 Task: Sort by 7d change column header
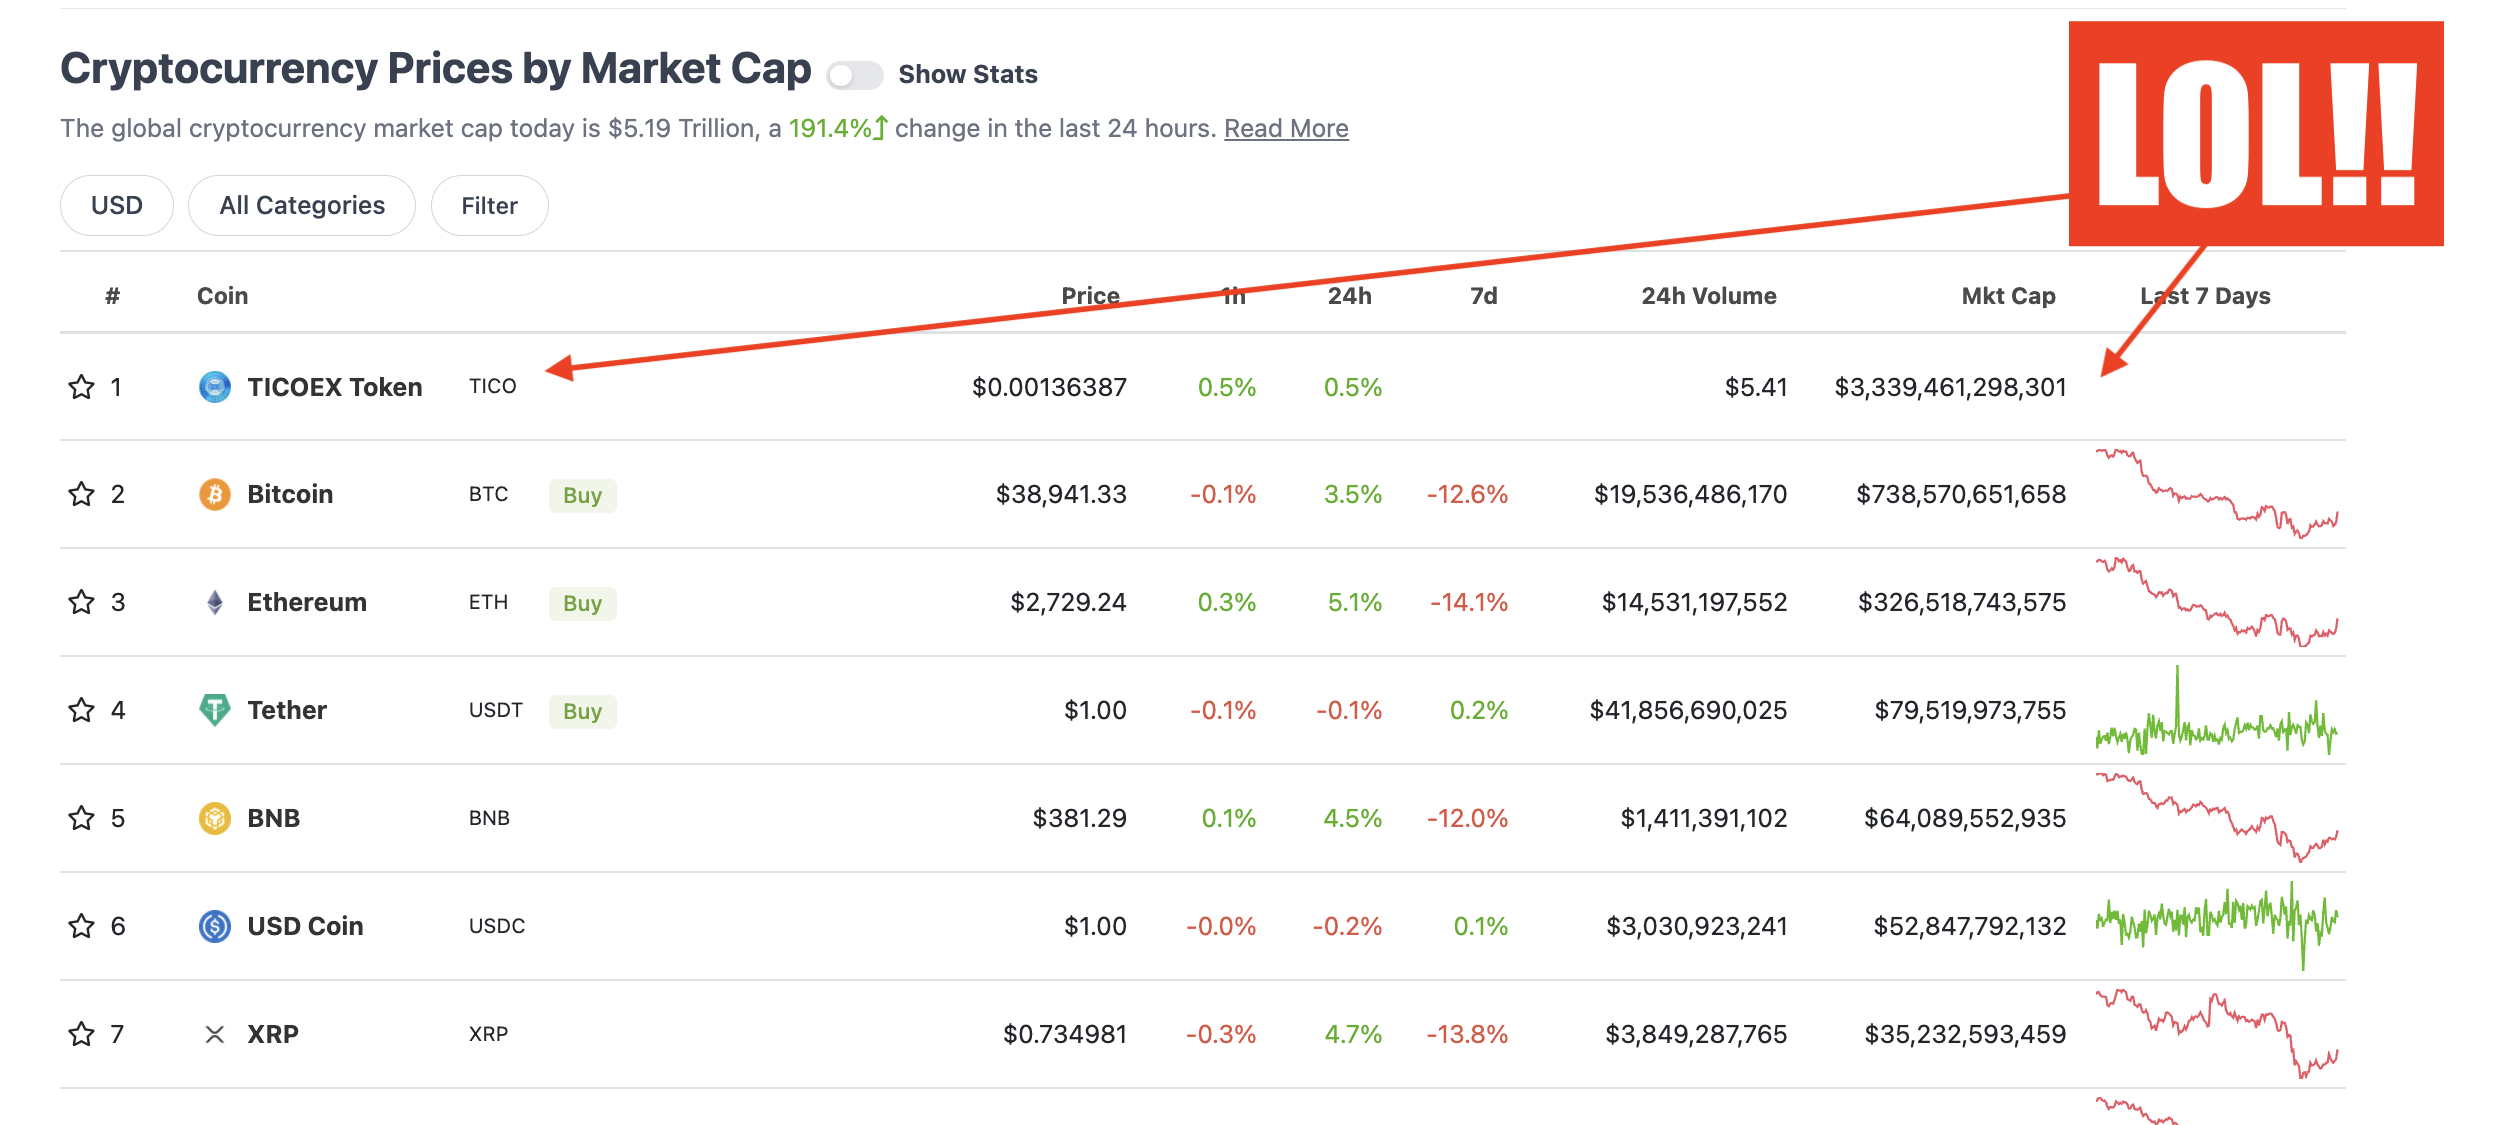coord(1483,296)
